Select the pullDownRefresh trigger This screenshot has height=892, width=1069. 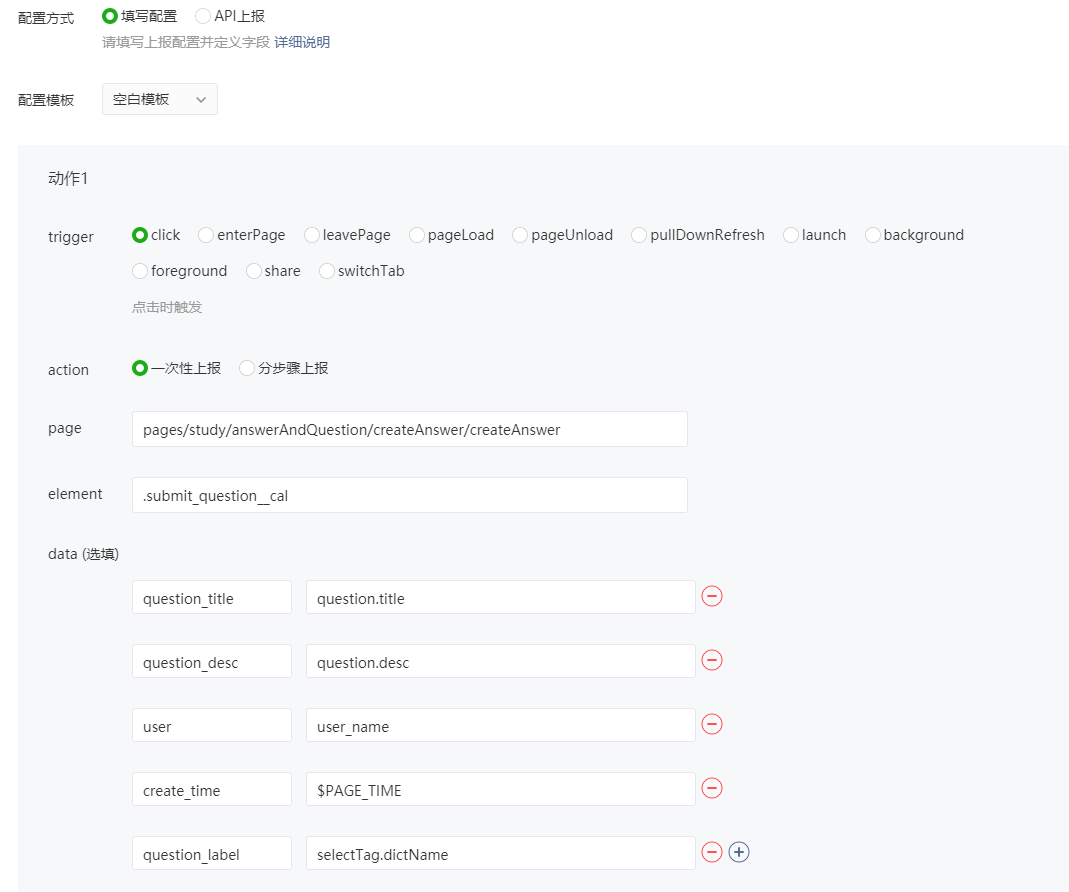tap(639, 235)
